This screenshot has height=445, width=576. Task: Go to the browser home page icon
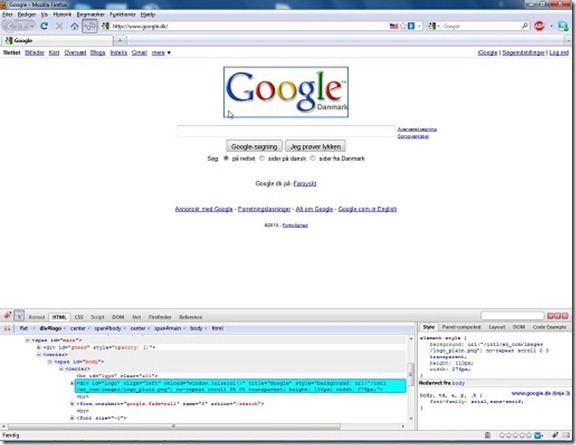pyautogui.click(x=75, y=26)
